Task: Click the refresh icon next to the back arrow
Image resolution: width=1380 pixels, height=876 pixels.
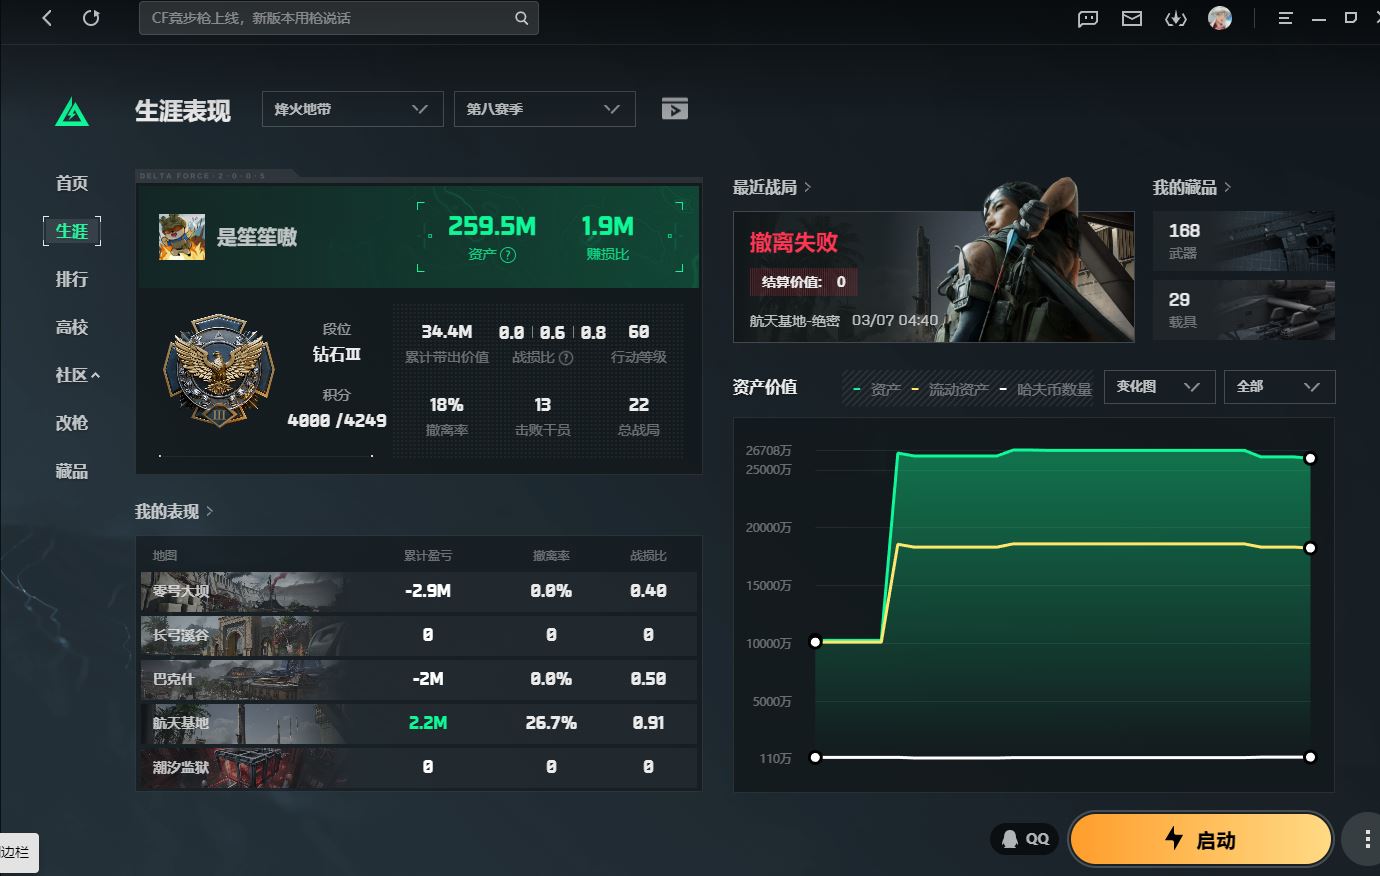Action: click(91, 18)
